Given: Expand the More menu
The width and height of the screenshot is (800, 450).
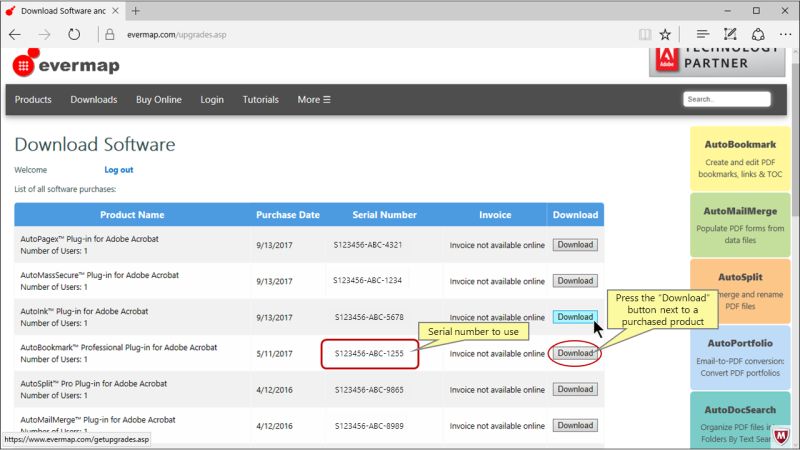Looking at the screenshot, I should pos(314,99).
